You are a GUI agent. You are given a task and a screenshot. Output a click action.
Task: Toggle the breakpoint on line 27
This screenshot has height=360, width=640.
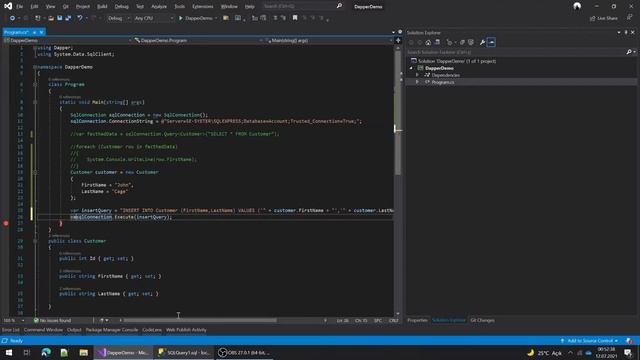point(6,223)
